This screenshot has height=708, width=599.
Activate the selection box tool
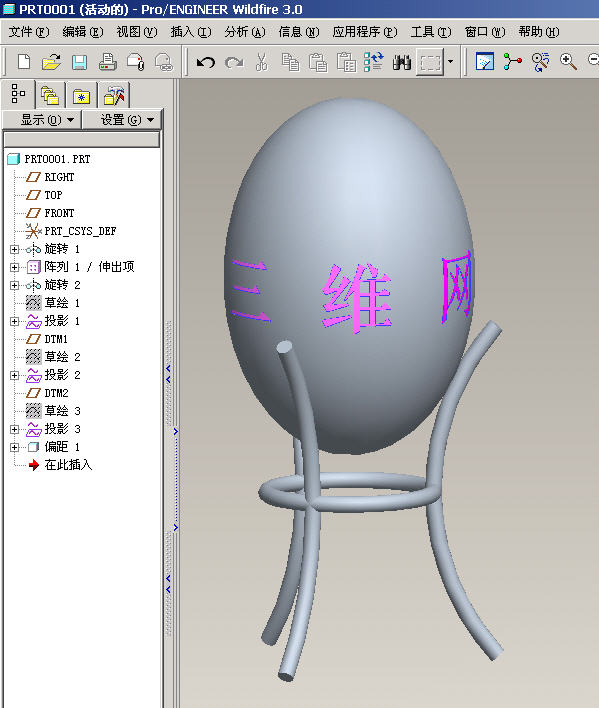pos(430,62)
